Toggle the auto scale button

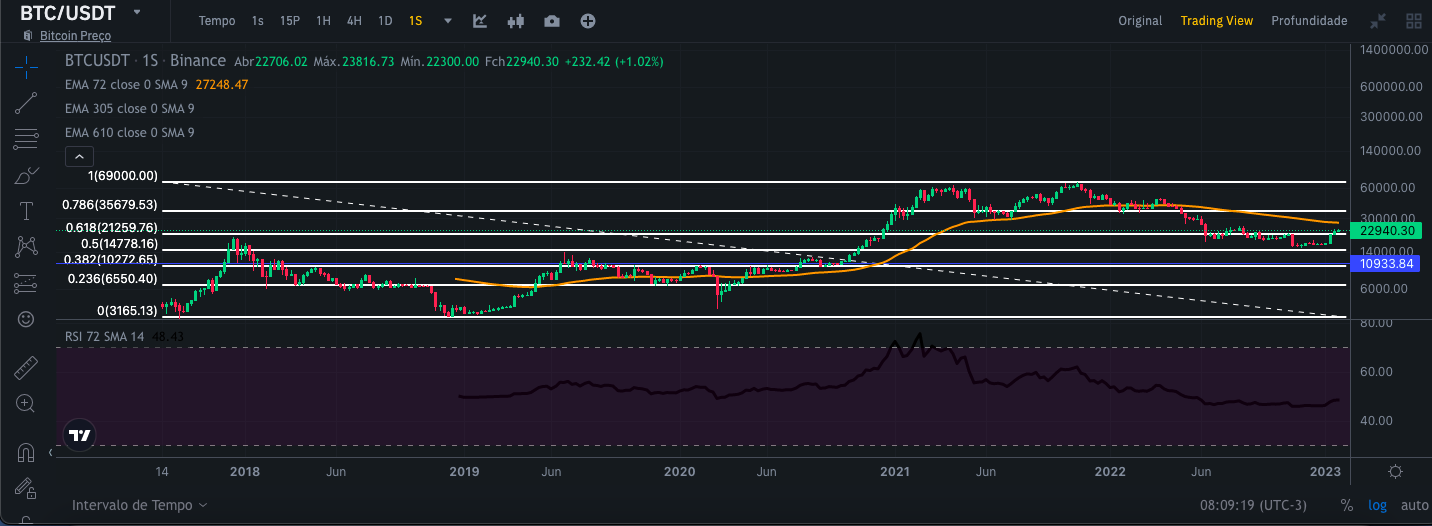[x=1414, y=506]
